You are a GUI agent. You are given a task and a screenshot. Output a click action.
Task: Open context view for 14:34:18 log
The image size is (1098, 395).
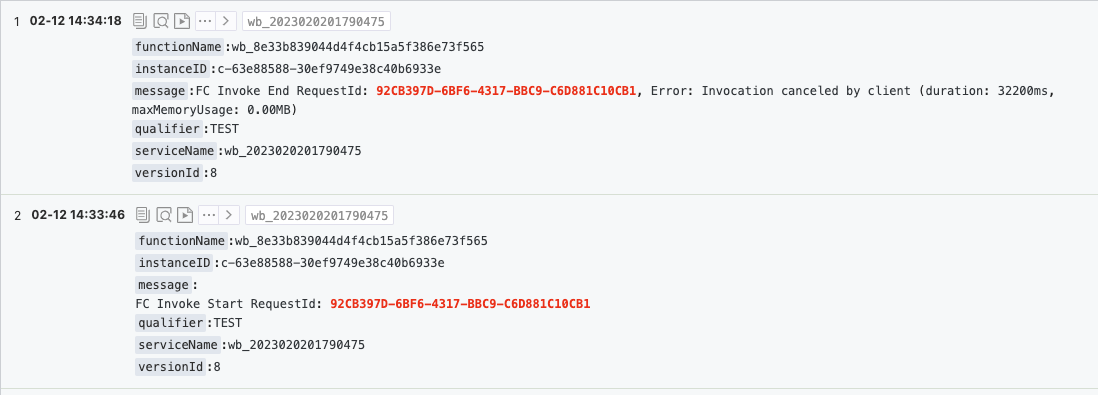(x=161, y=21)
